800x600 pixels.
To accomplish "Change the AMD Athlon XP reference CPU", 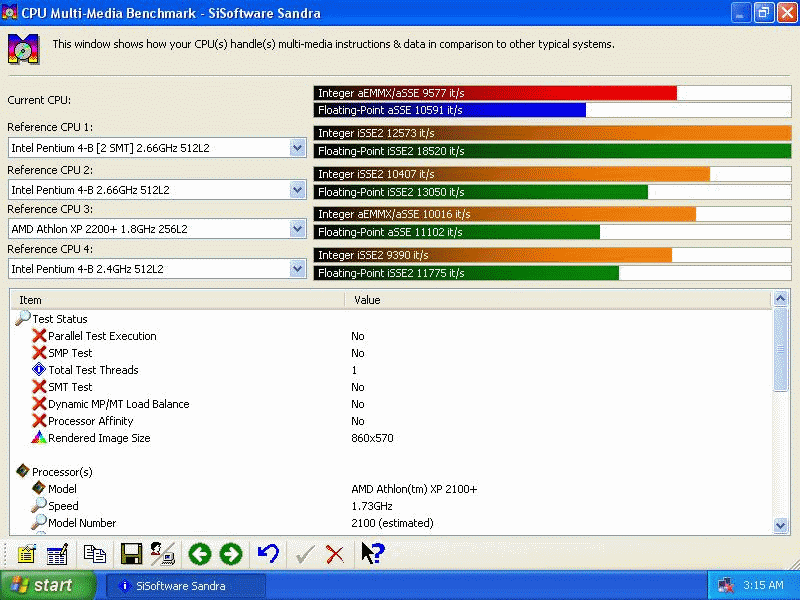I will (x=297, y=228).
